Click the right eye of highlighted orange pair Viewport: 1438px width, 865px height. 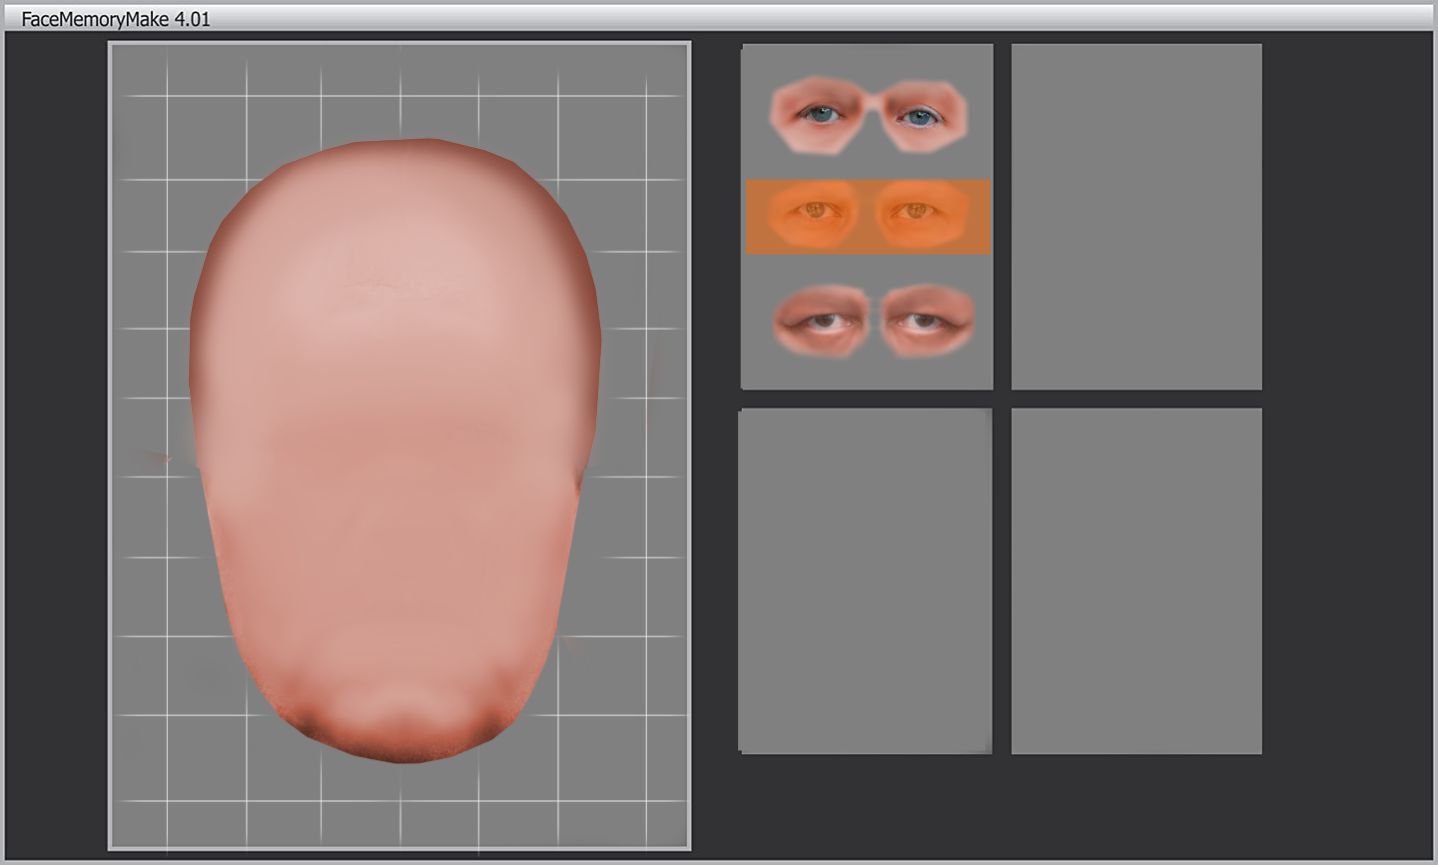tap(914, 211)
